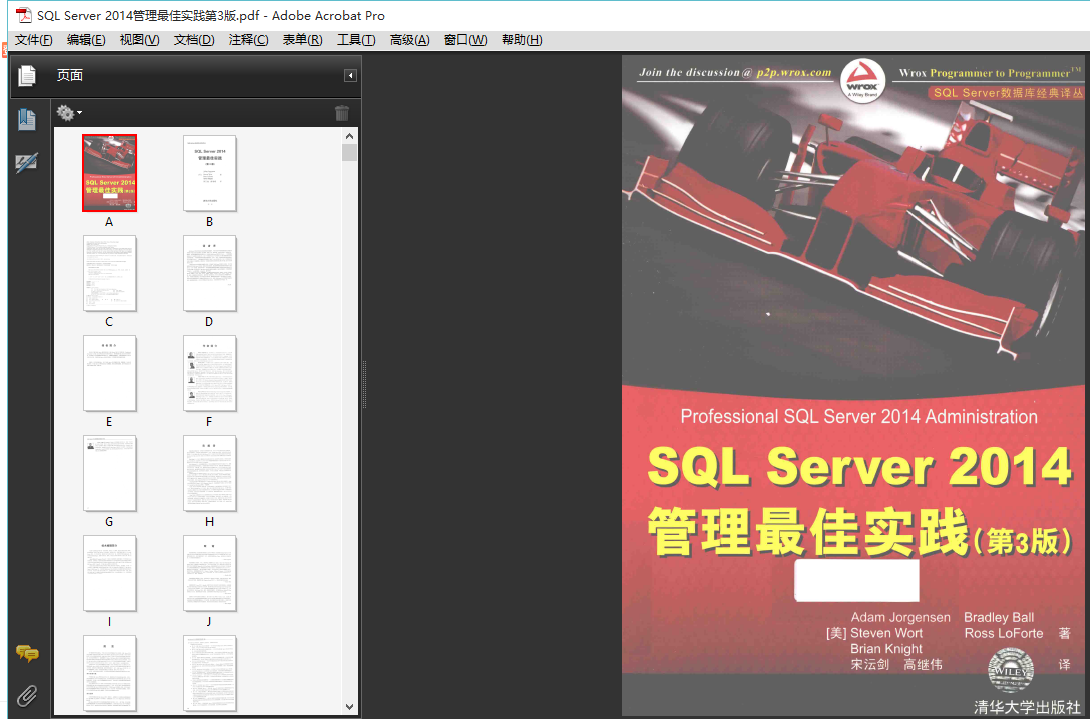Image resolution: width=1090 pixels, height=719 pixels.
Task: Open the 视图(V) menu
Action: (139, 40)
